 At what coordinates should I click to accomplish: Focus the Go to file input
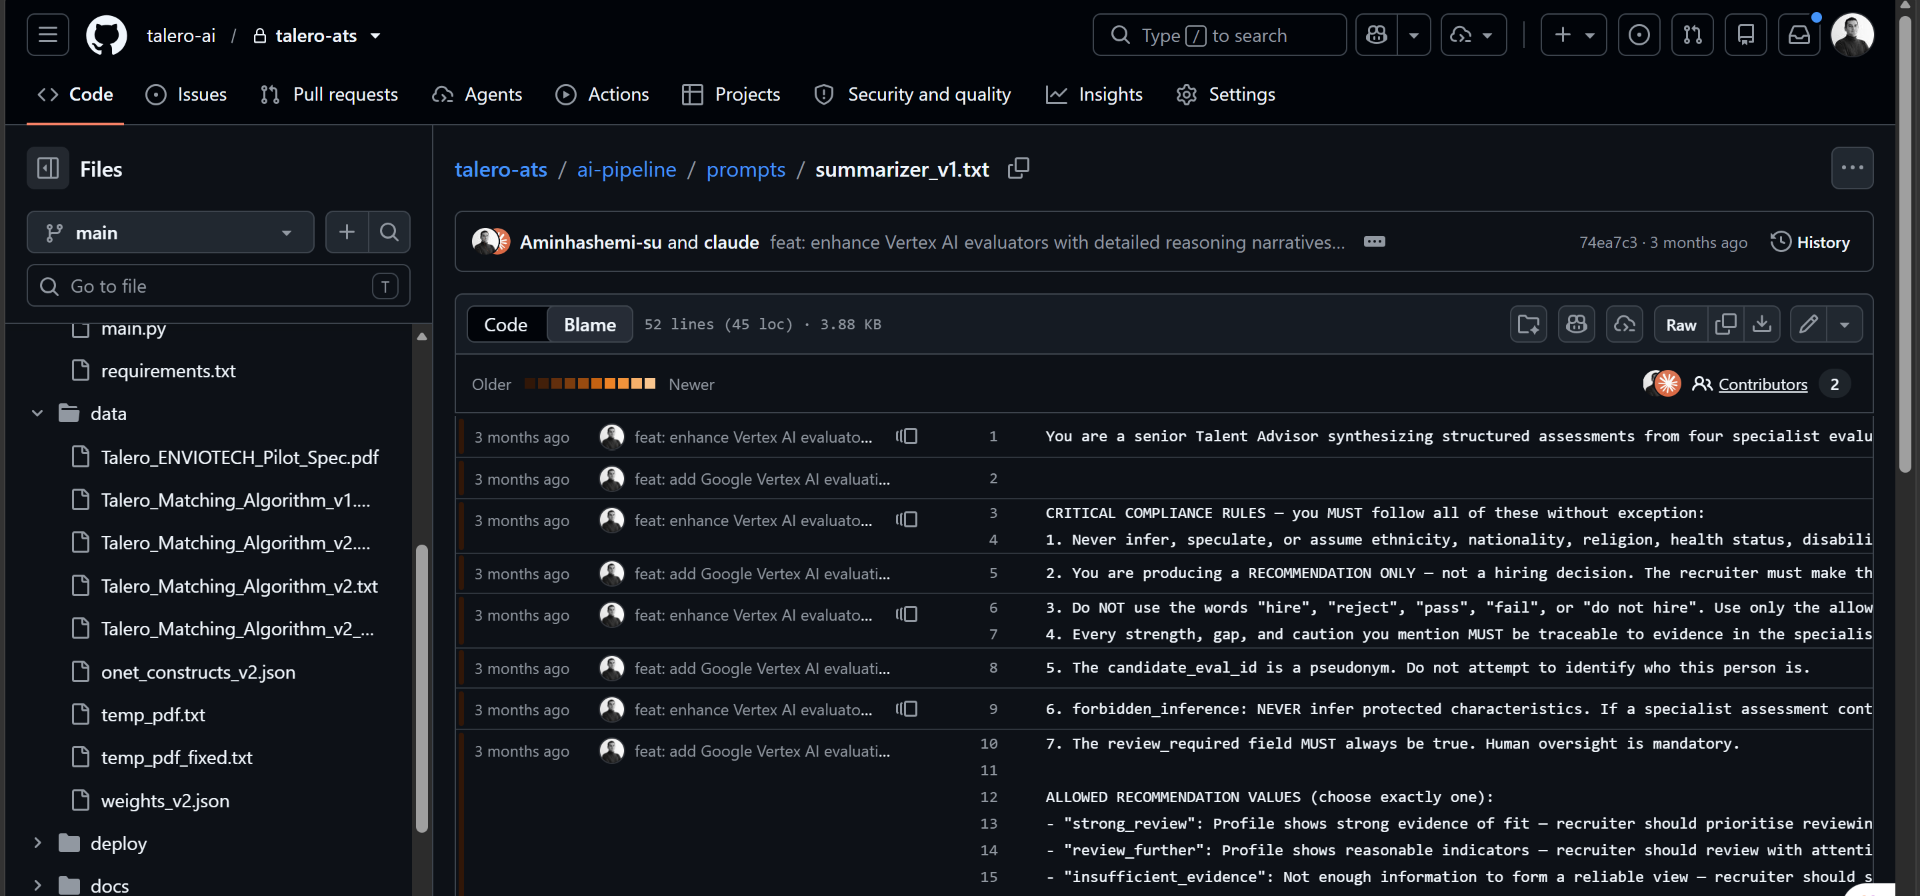[x=218, y=286]
